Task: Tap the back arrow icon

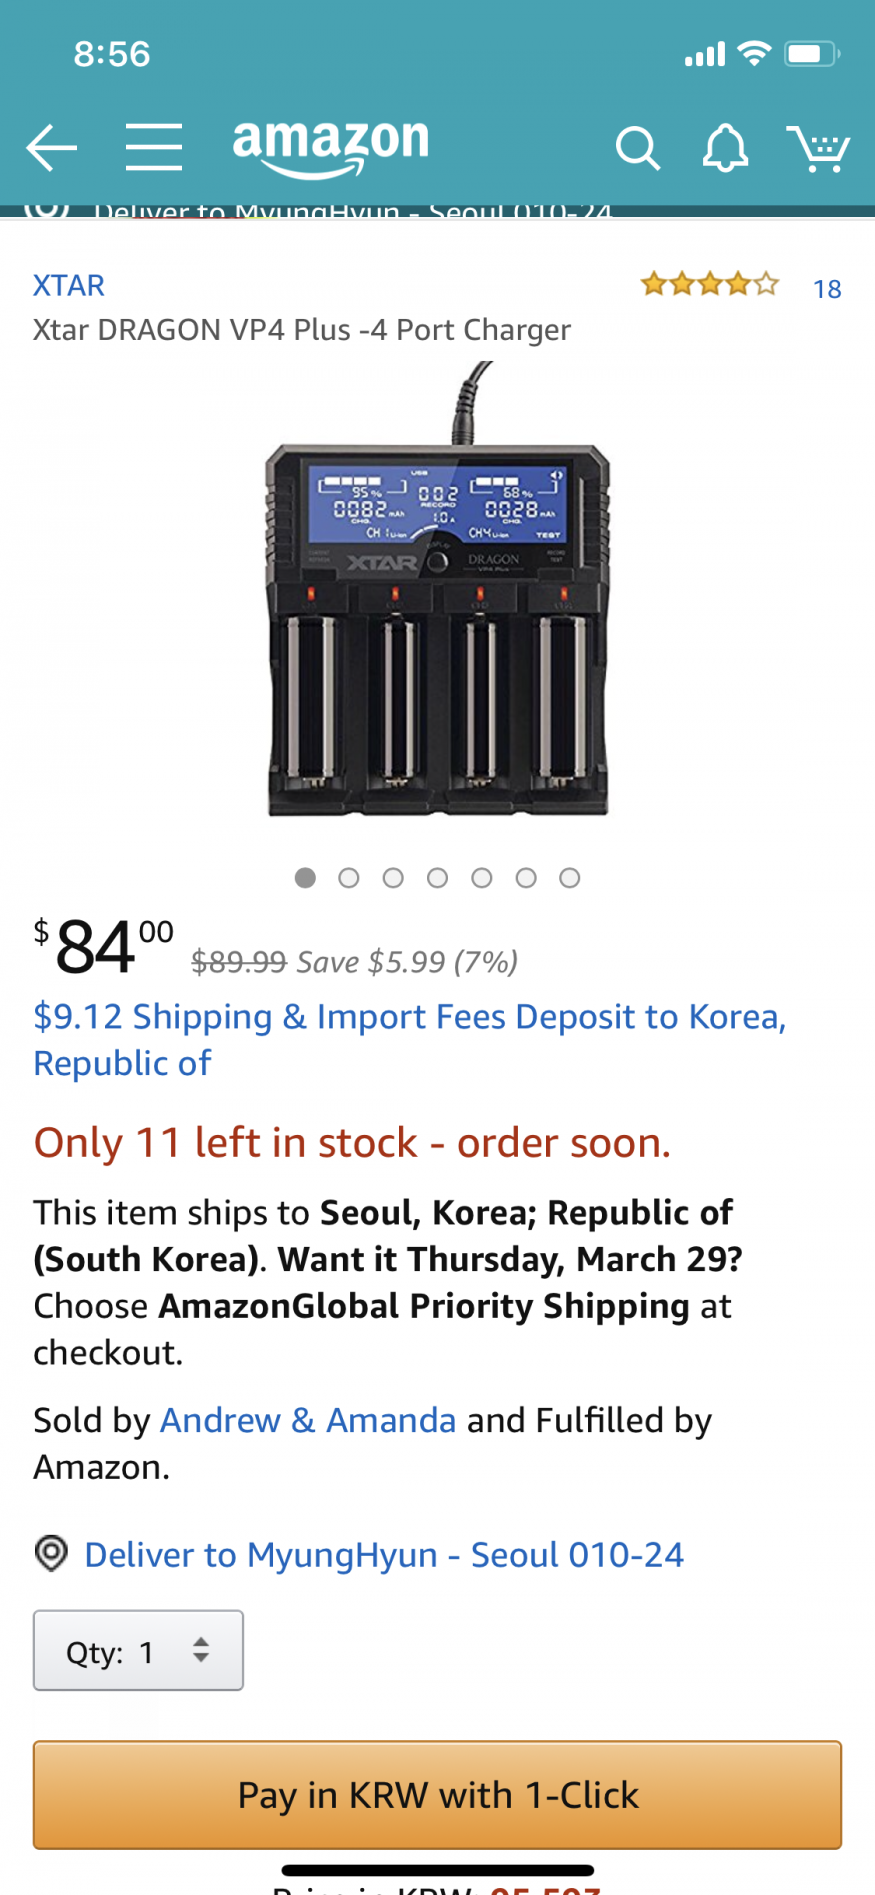Action: tap(52, 148)
